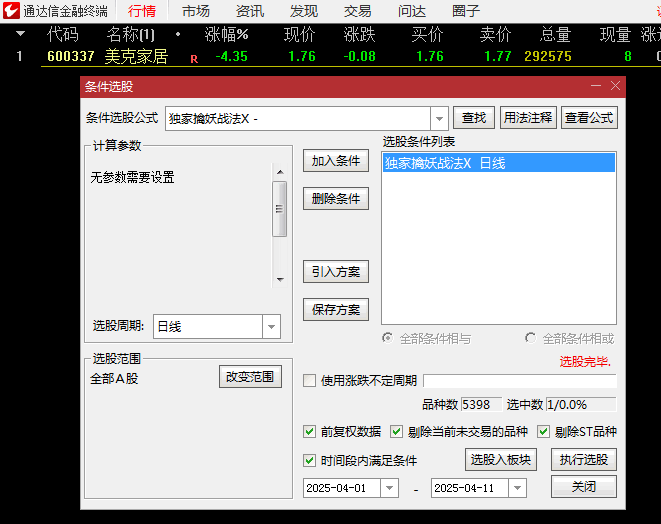Enable the 使用涨跌不定周期 checkbox
661x524 pixels.
pos(309,381)
